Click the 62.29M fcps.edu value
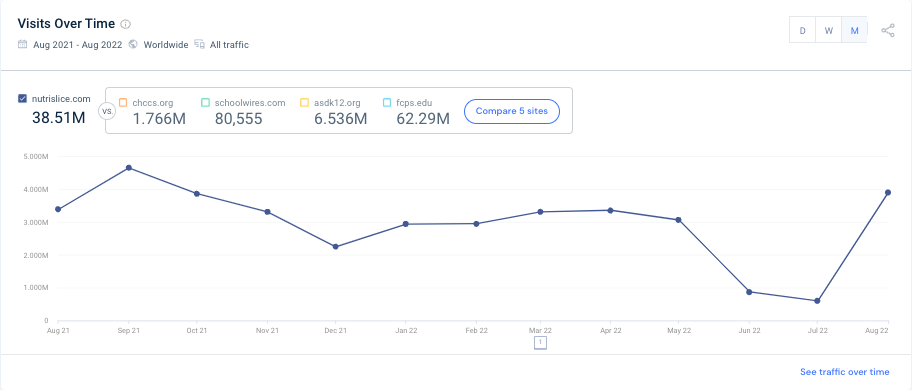The width and height of the screenshot is (912, 390). [x=423, y=119]
